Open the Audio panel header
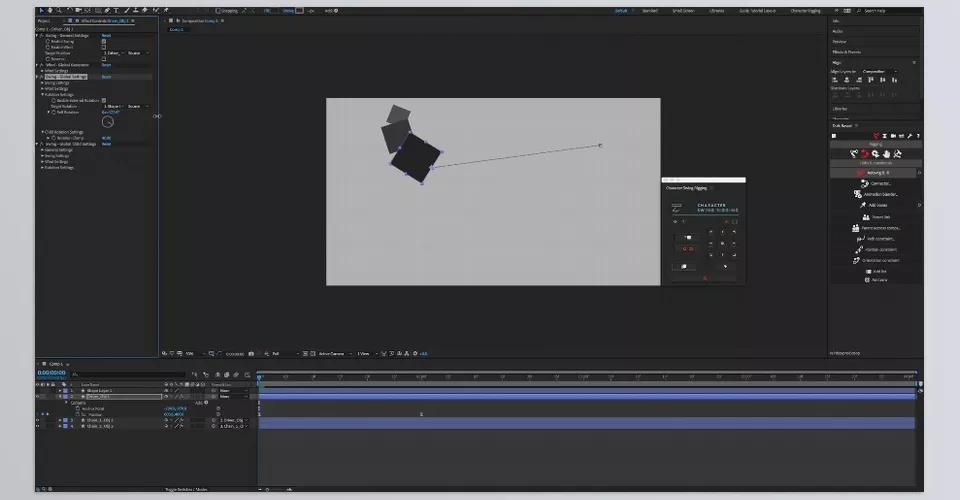The height and width of the screenshot is (500, 960). [838, 31]
